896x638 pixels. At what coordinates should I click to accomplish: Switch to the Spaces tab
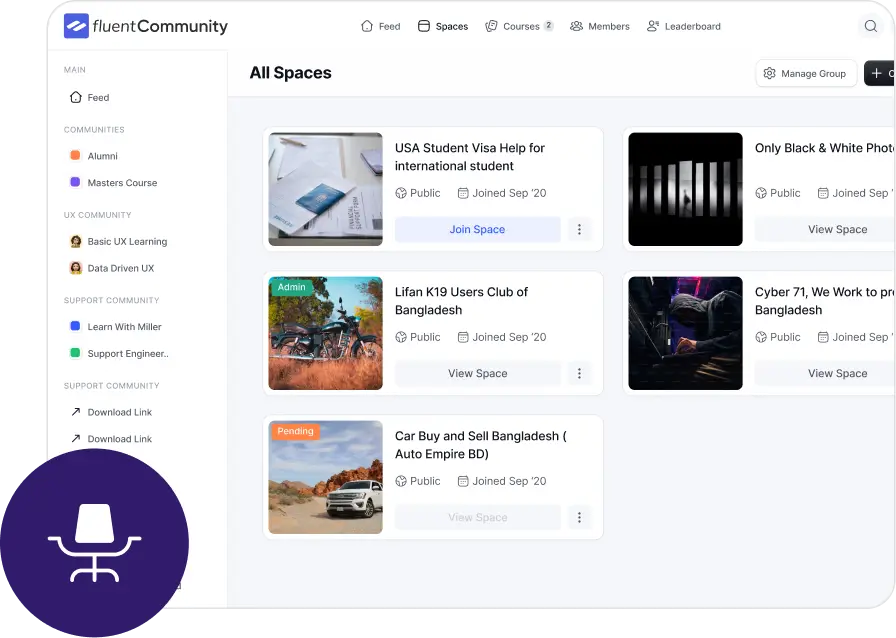(442, 26)
